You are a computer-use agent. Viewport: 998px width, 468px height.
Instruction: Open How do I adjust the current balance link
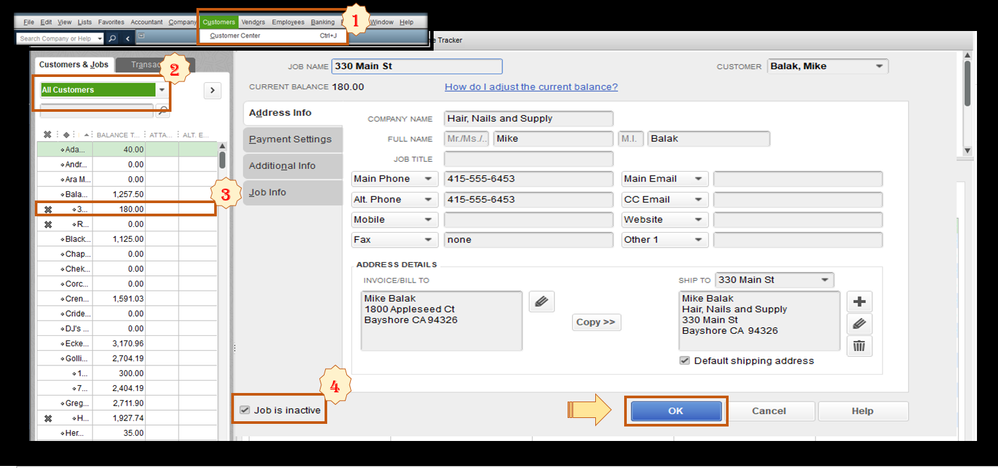(x=531, y=87)
